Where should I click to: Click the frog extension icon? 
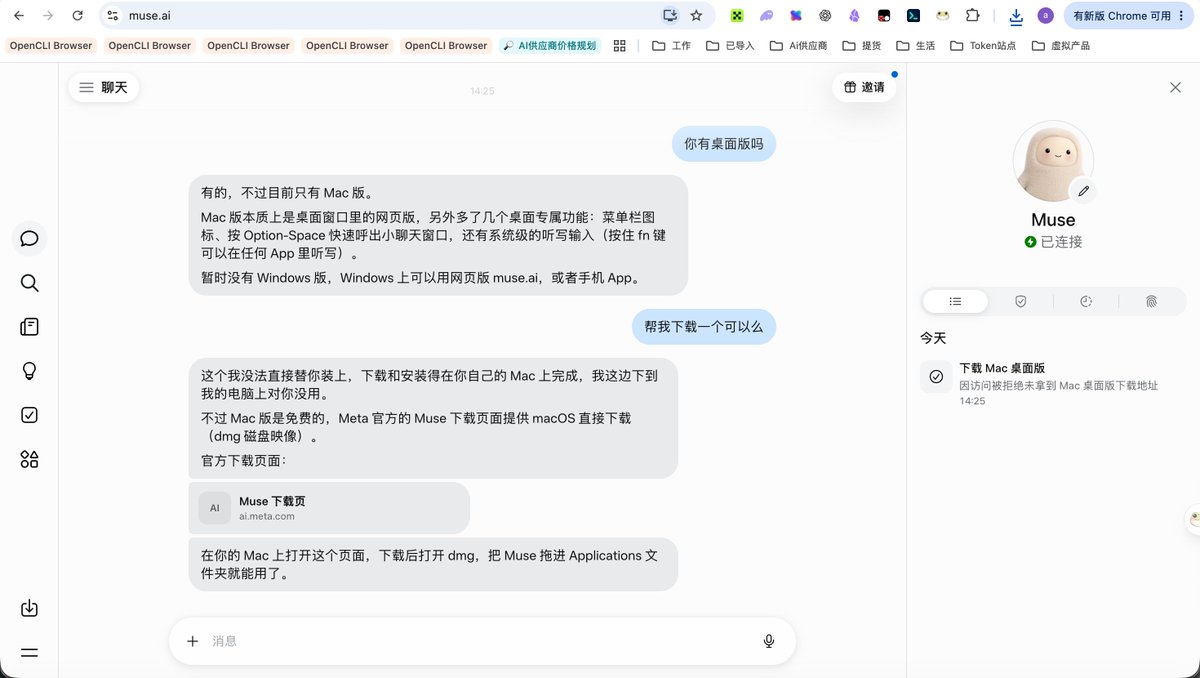coord(943,16)
